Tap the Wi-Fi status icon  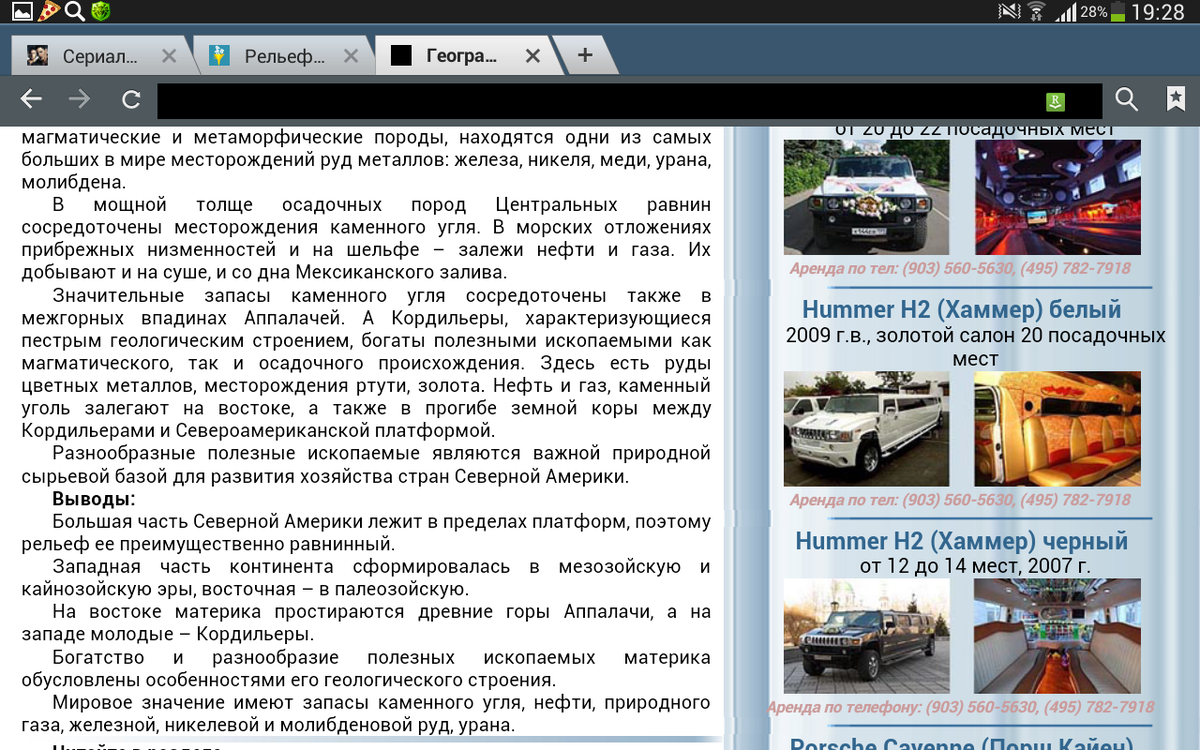pos(1037,12)
